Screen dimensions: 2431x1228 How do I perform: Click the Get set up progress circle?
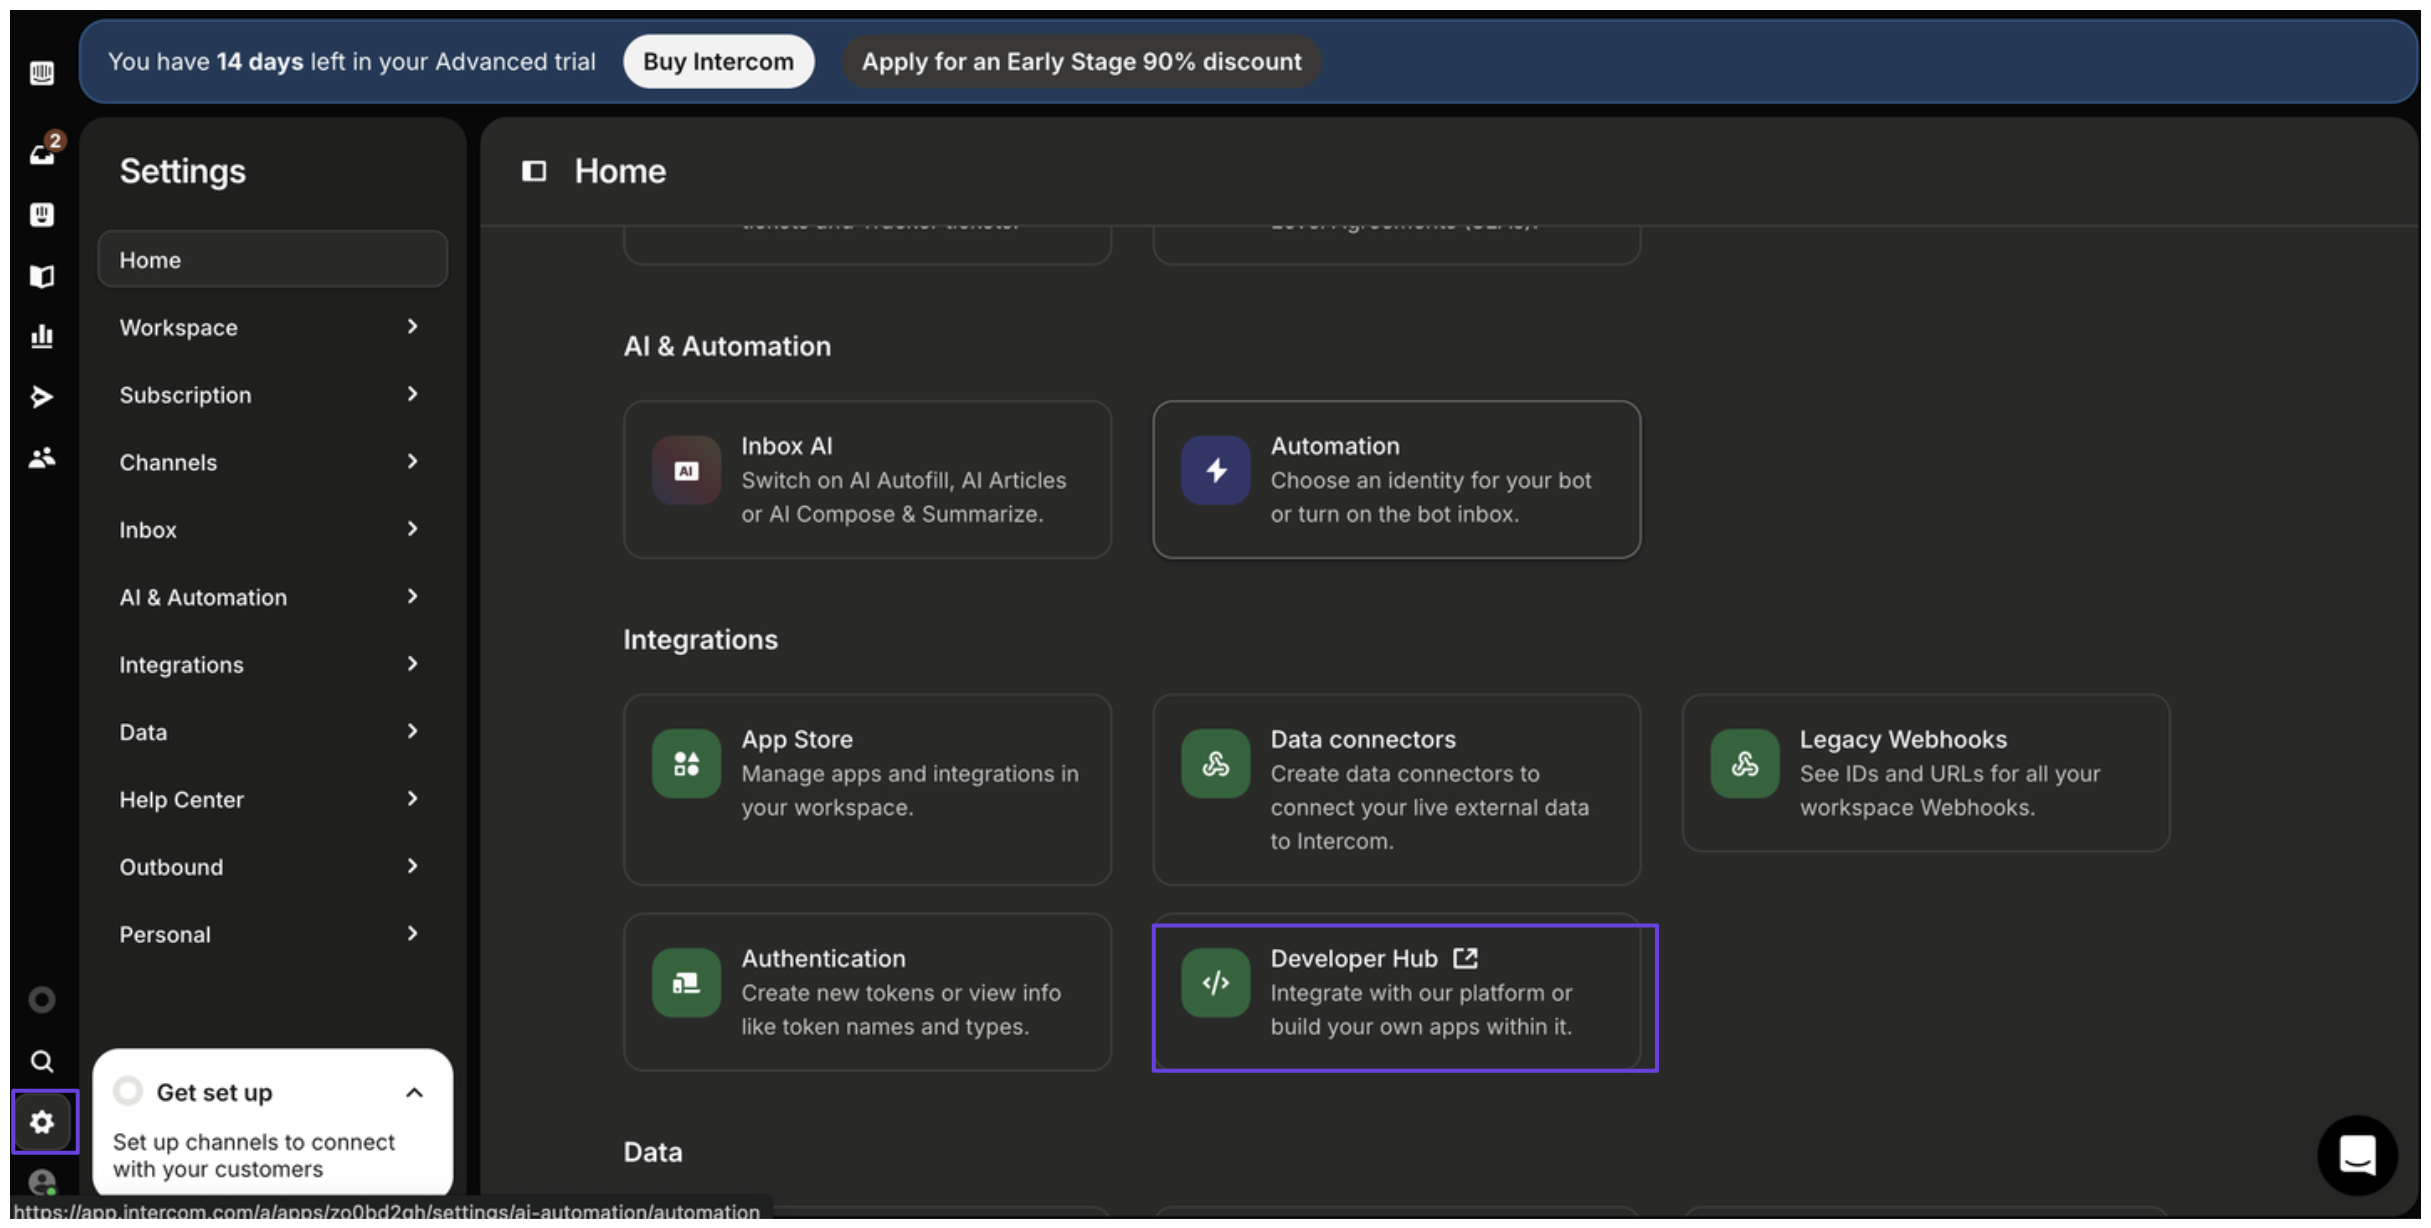pyautogui.click(x=128, y=1091)
